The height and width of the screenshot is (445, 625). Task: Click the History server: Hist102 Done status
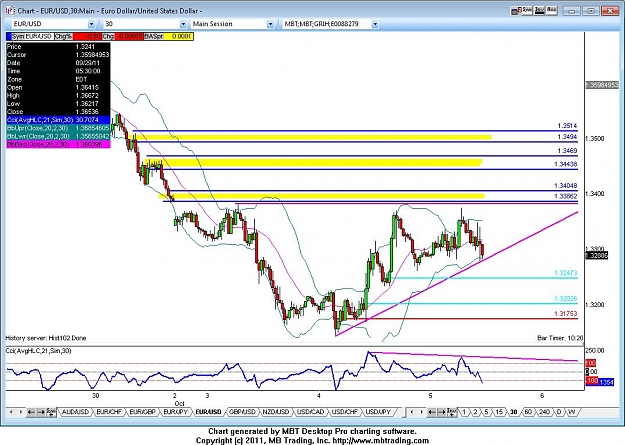46,338
